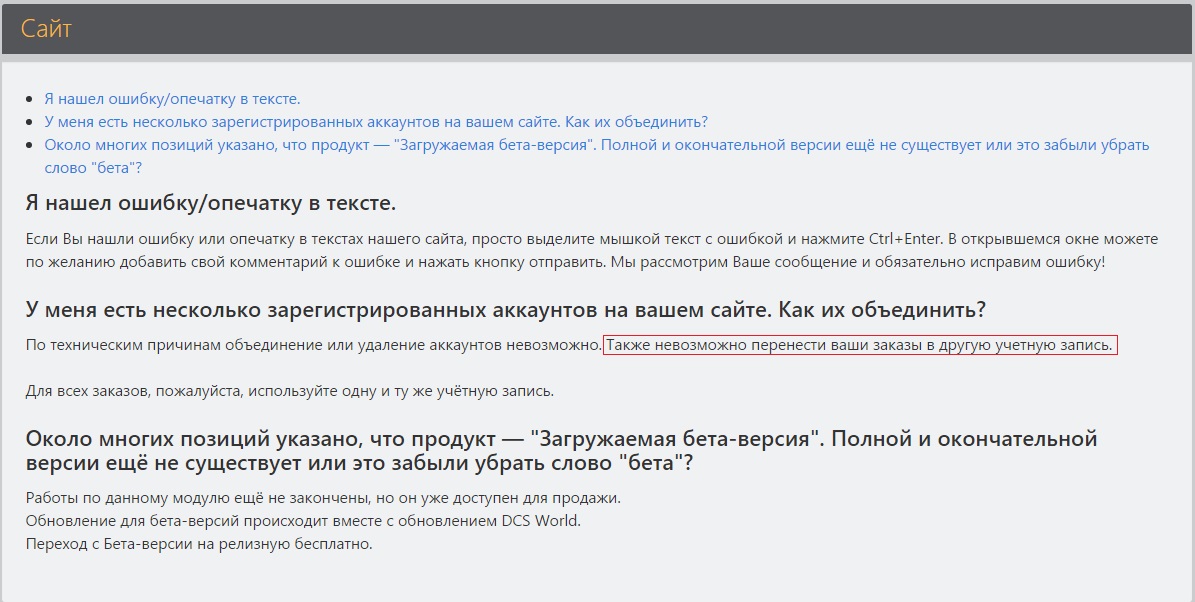The height and width of the screenshot is (602, 1195).
Task: Open the link 'Я нашел ошибку/опечатку в тексте.'
Action: click(172, 99)
